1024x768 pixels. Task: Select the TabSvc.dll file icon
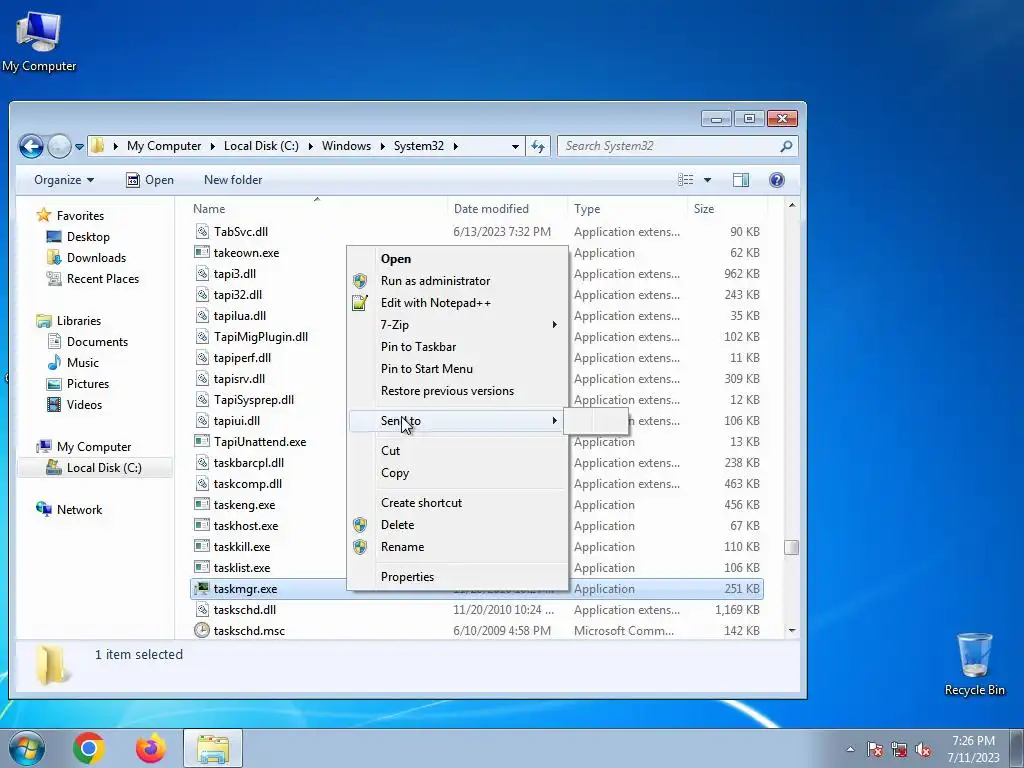[202, 231]
